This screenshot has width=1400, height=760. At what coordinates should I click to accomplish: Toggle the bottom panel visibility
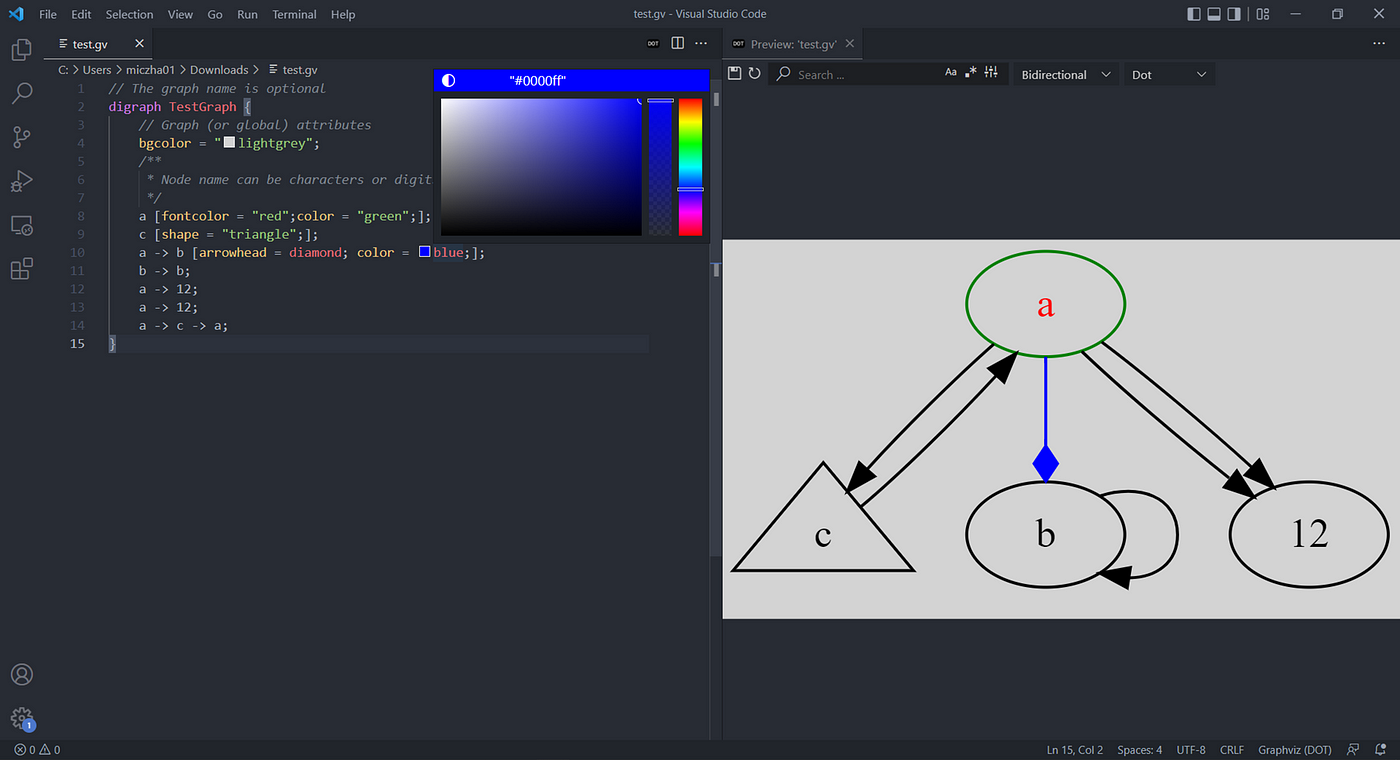1214,14
